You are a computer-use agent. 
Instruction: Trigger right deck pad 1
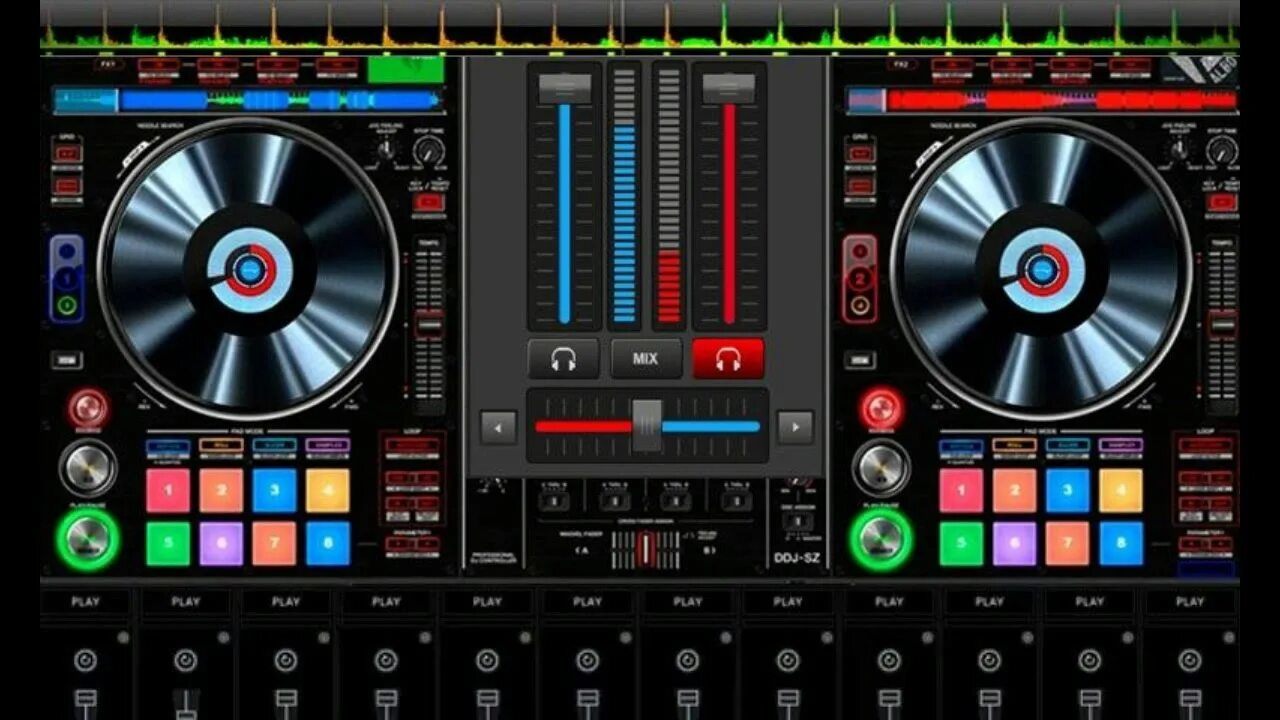tap(961, 491)
